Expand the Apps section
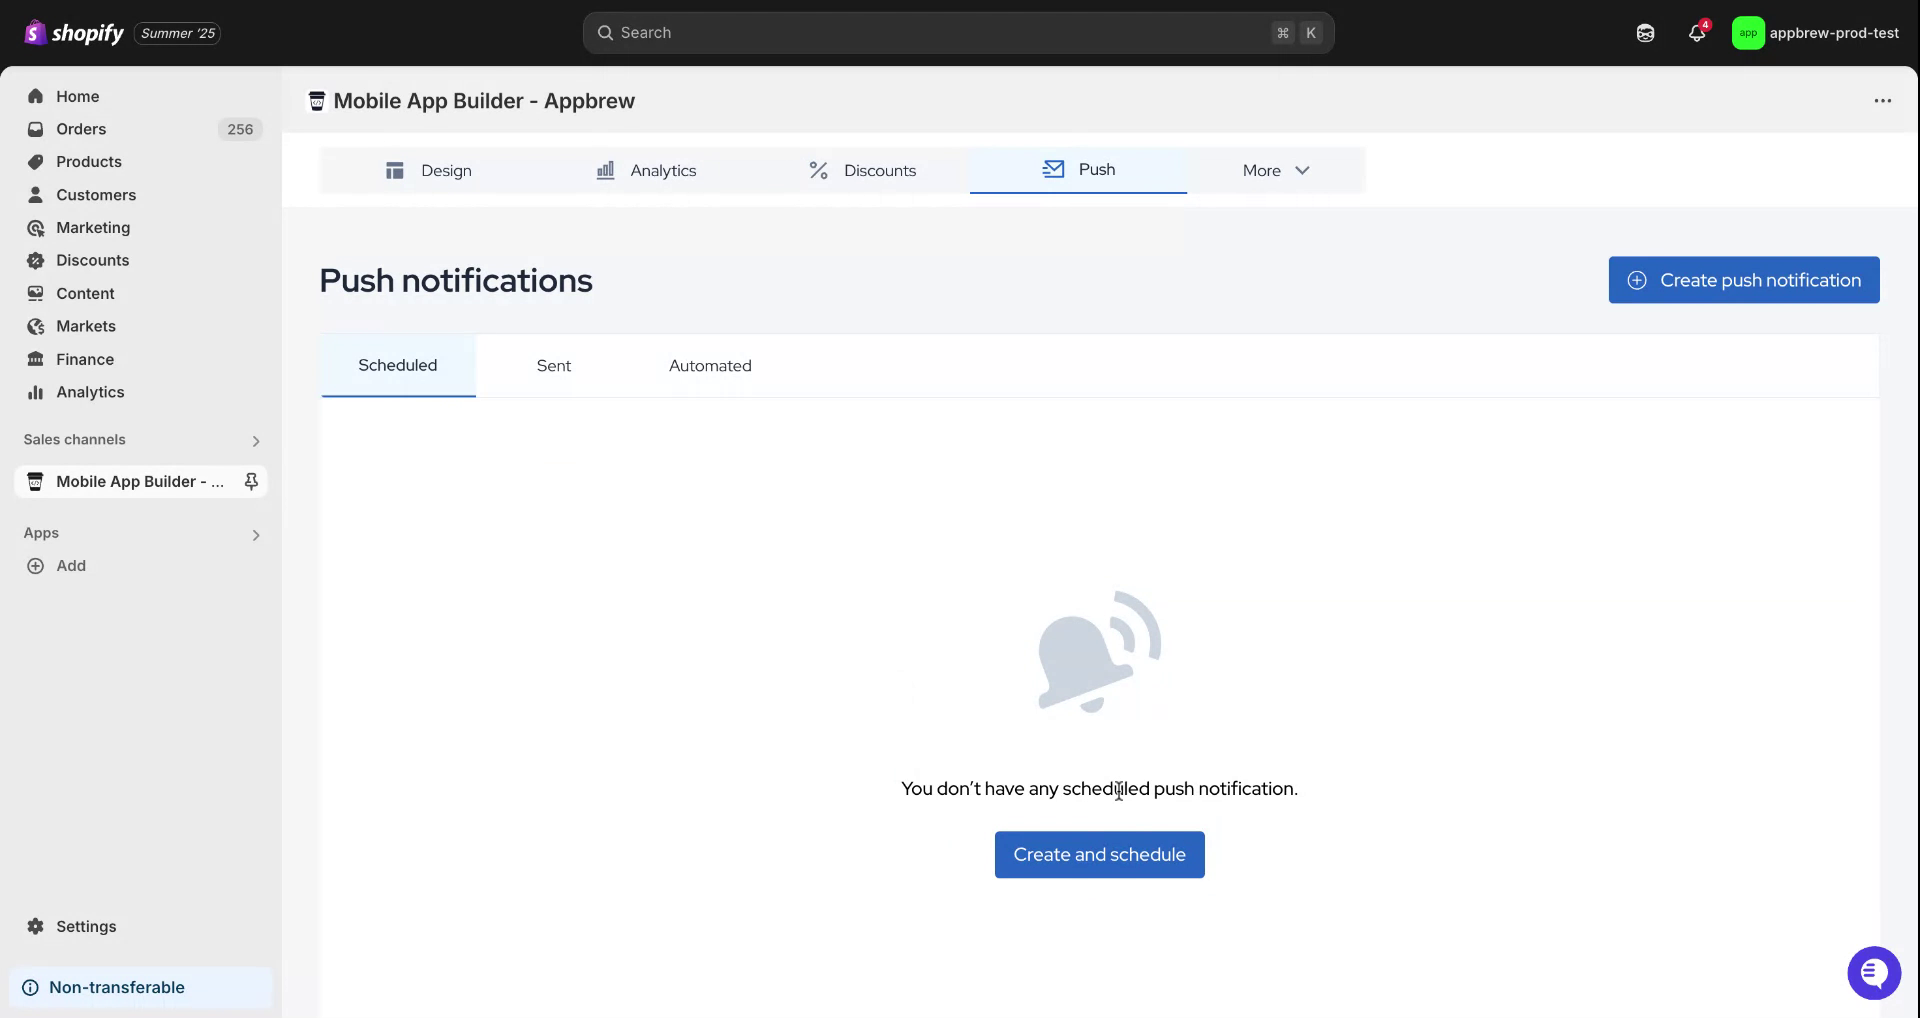This screenshot has height=1018, width=1920. (x=256, y=534)
